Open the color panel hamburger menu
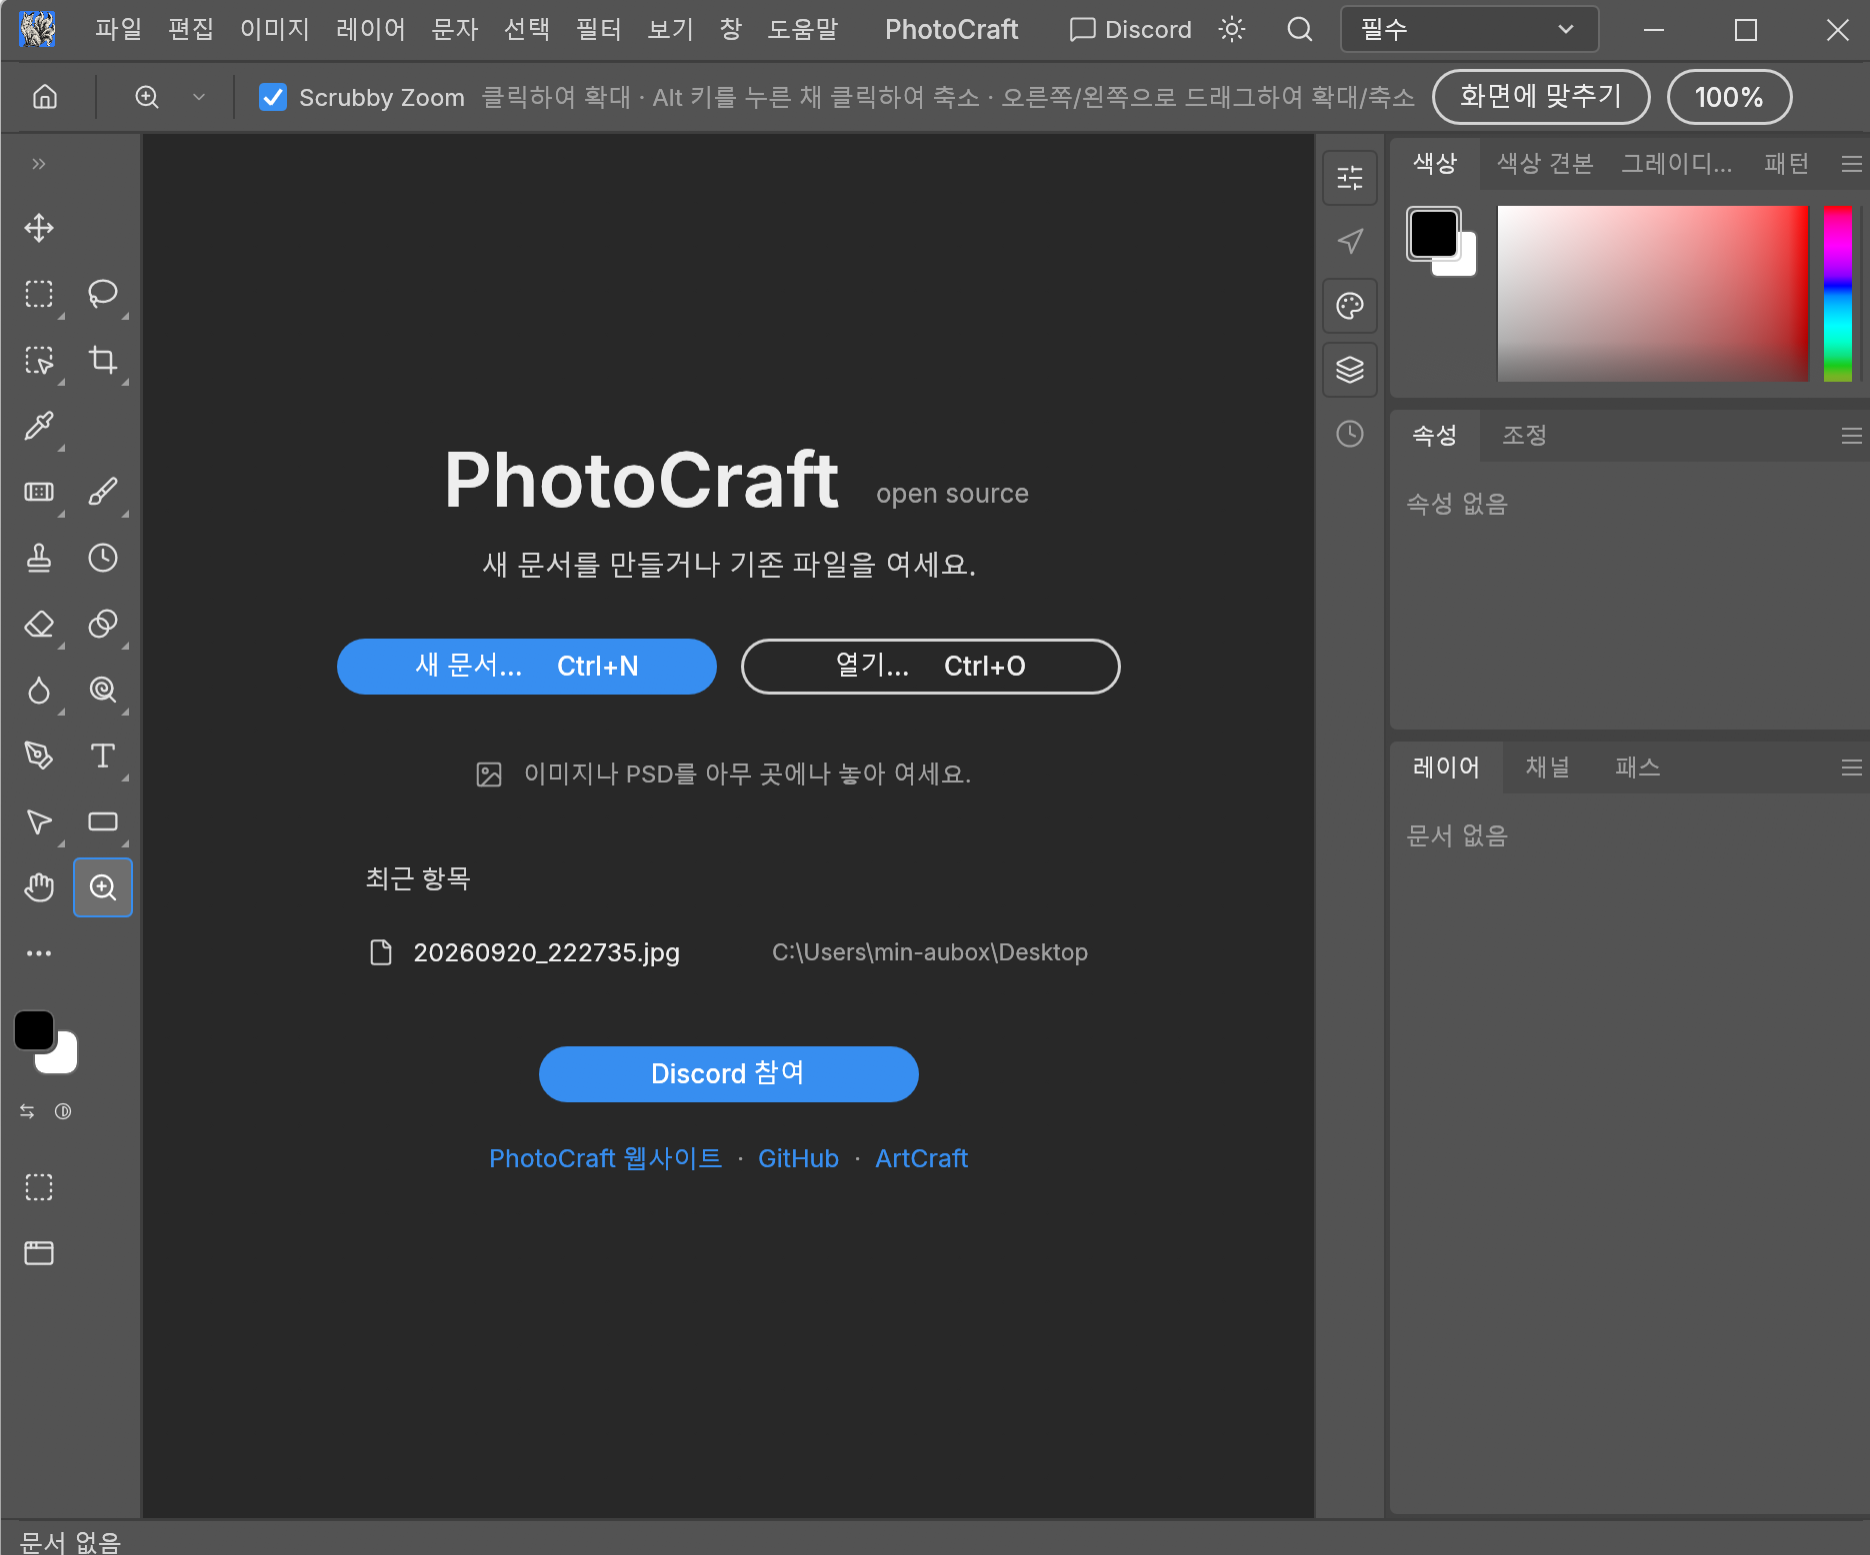 [x=1851, y=164]
